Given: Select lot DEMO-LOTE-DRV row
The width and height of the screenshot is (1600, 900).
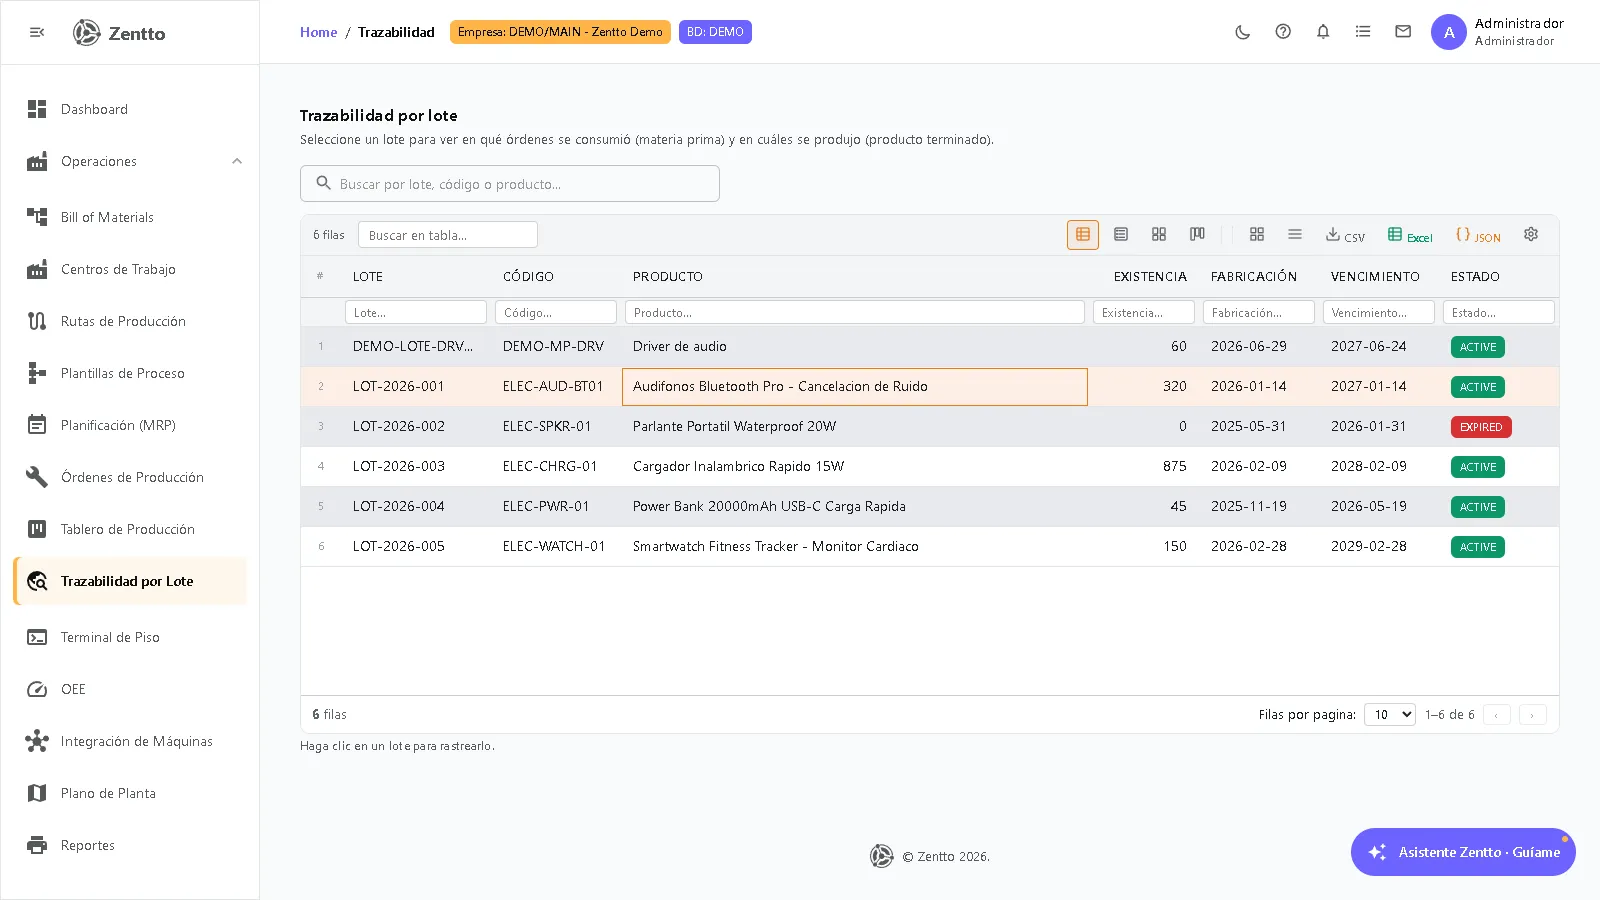Looking at the screenshot, I should pos(930,346).
